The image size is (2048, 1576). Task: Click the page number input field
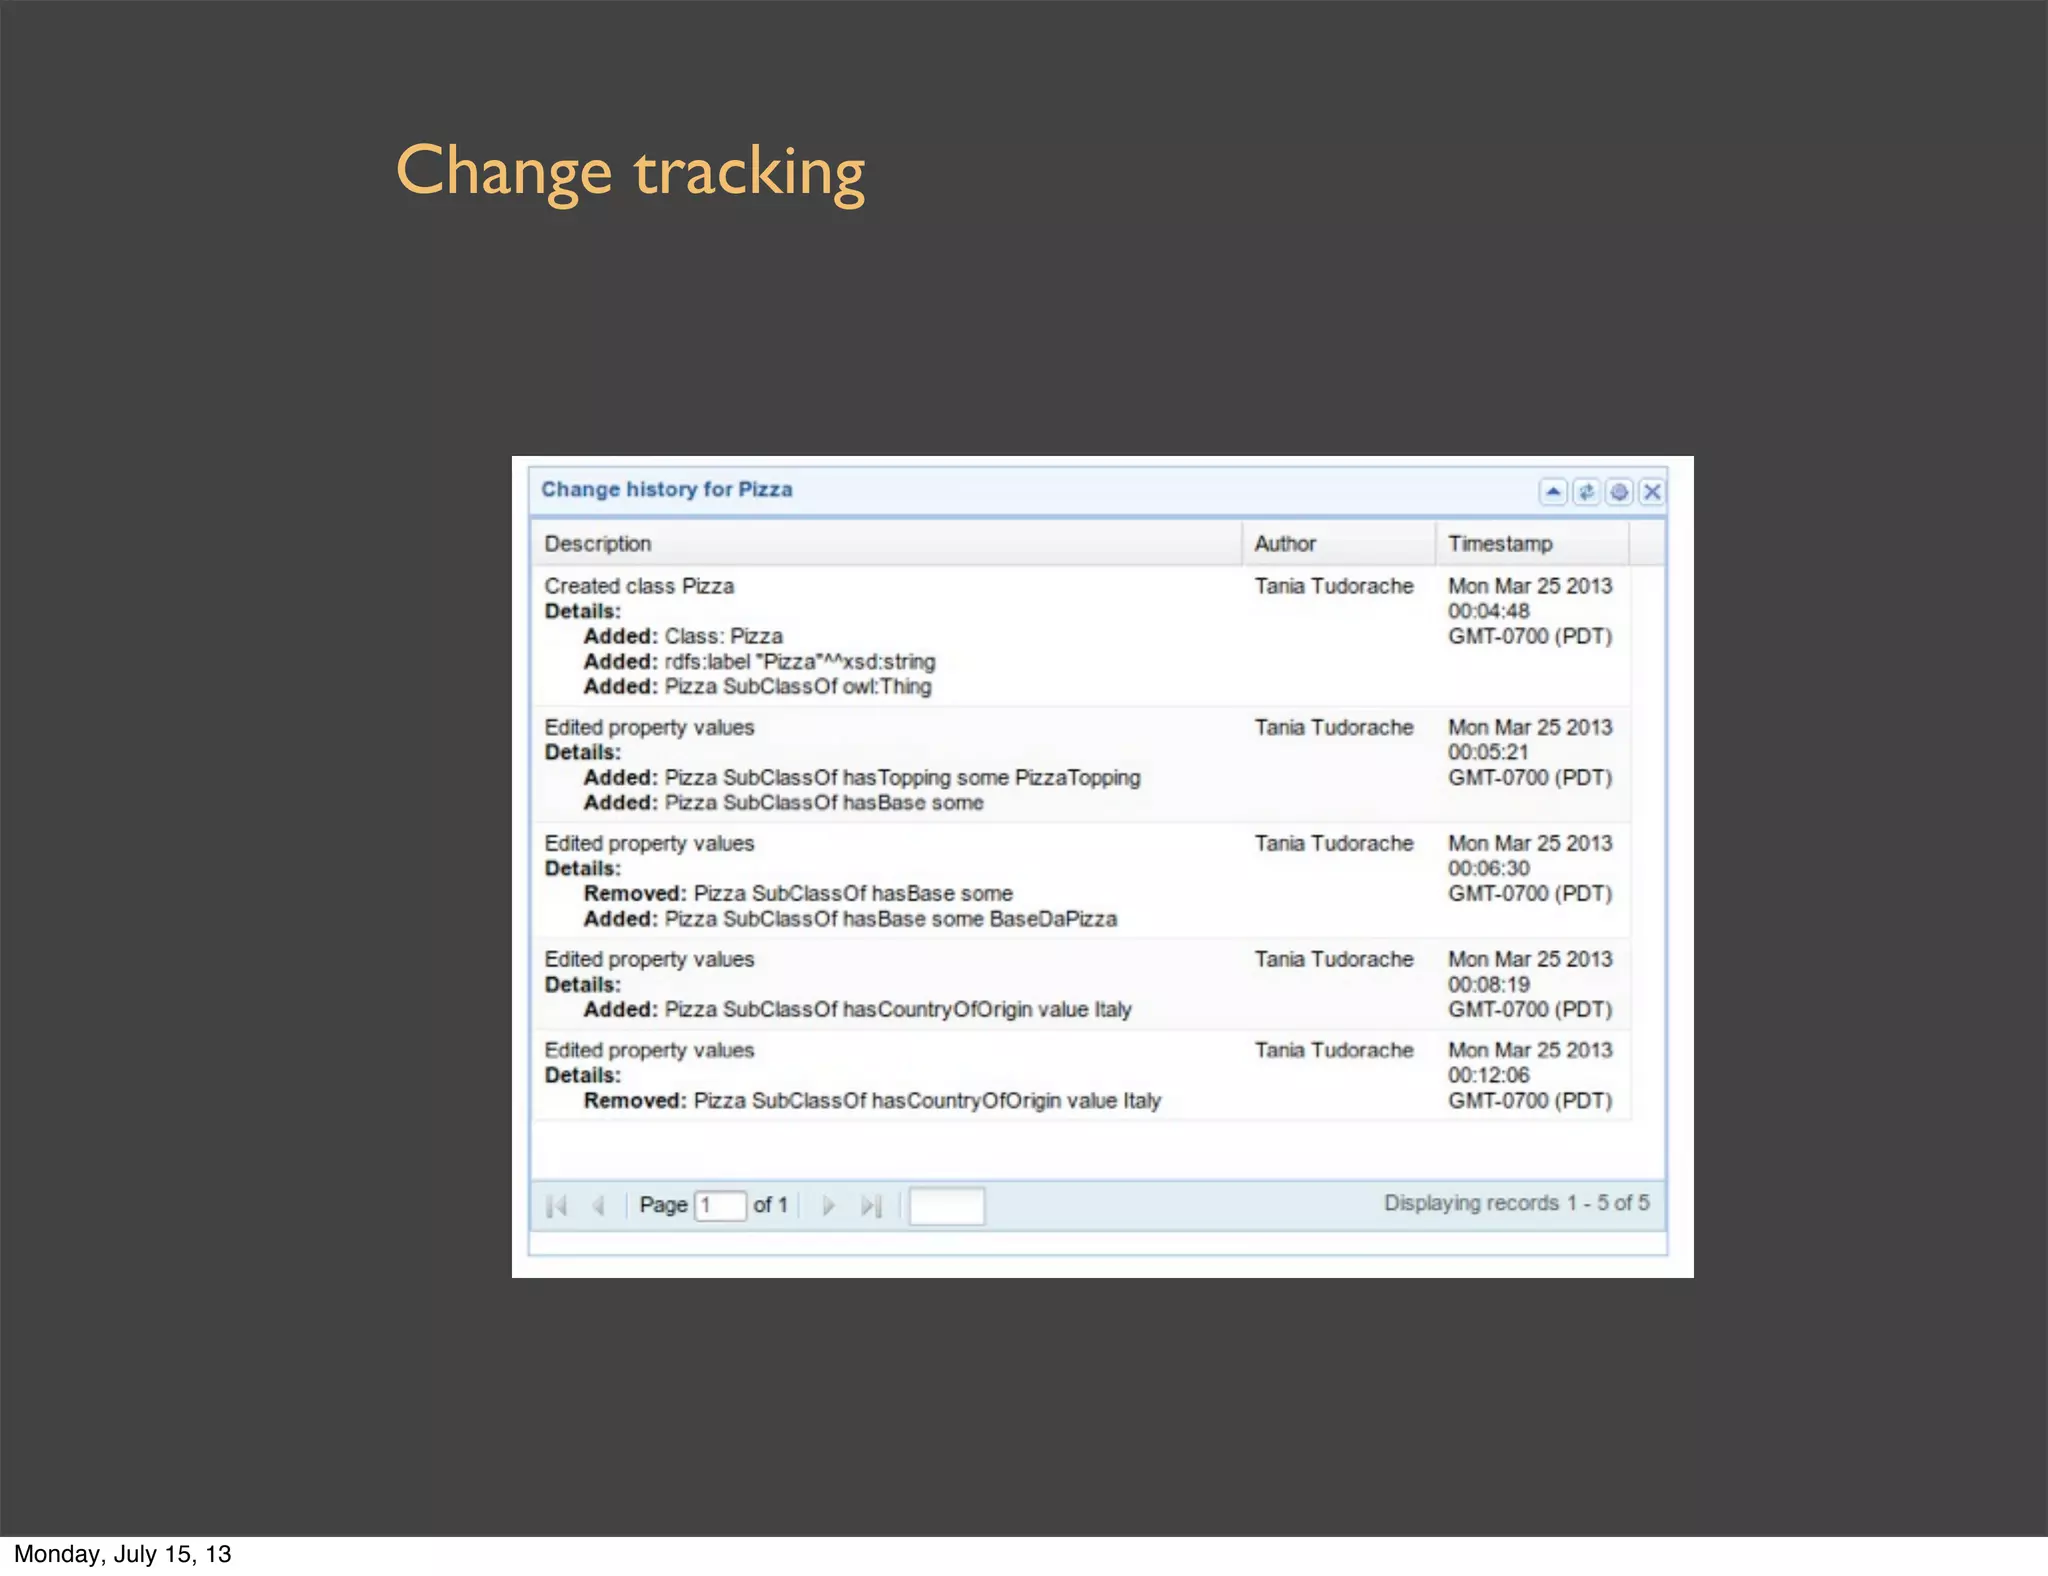720,1205
